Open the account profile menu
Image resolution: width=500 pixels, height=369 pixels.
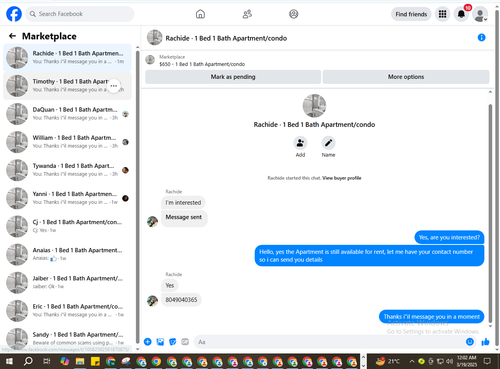tap(480, 14)
